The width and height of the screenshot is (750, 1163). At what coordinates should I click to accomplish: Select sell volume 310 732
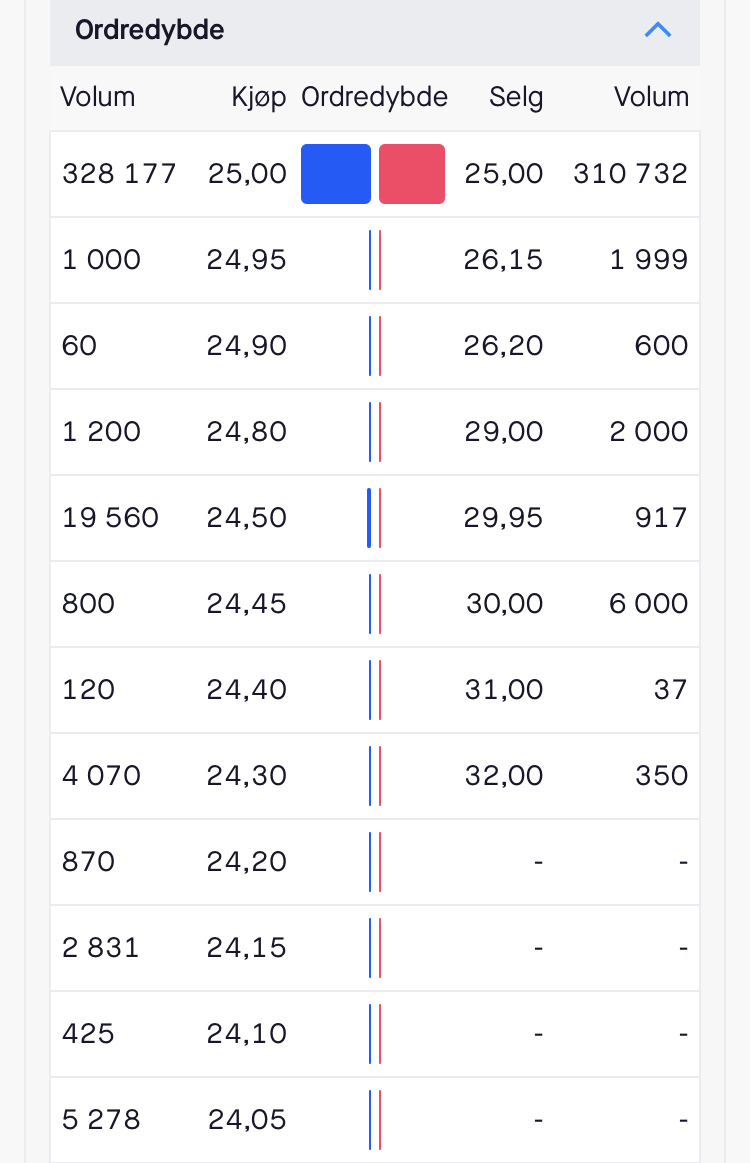pos(631,174)
